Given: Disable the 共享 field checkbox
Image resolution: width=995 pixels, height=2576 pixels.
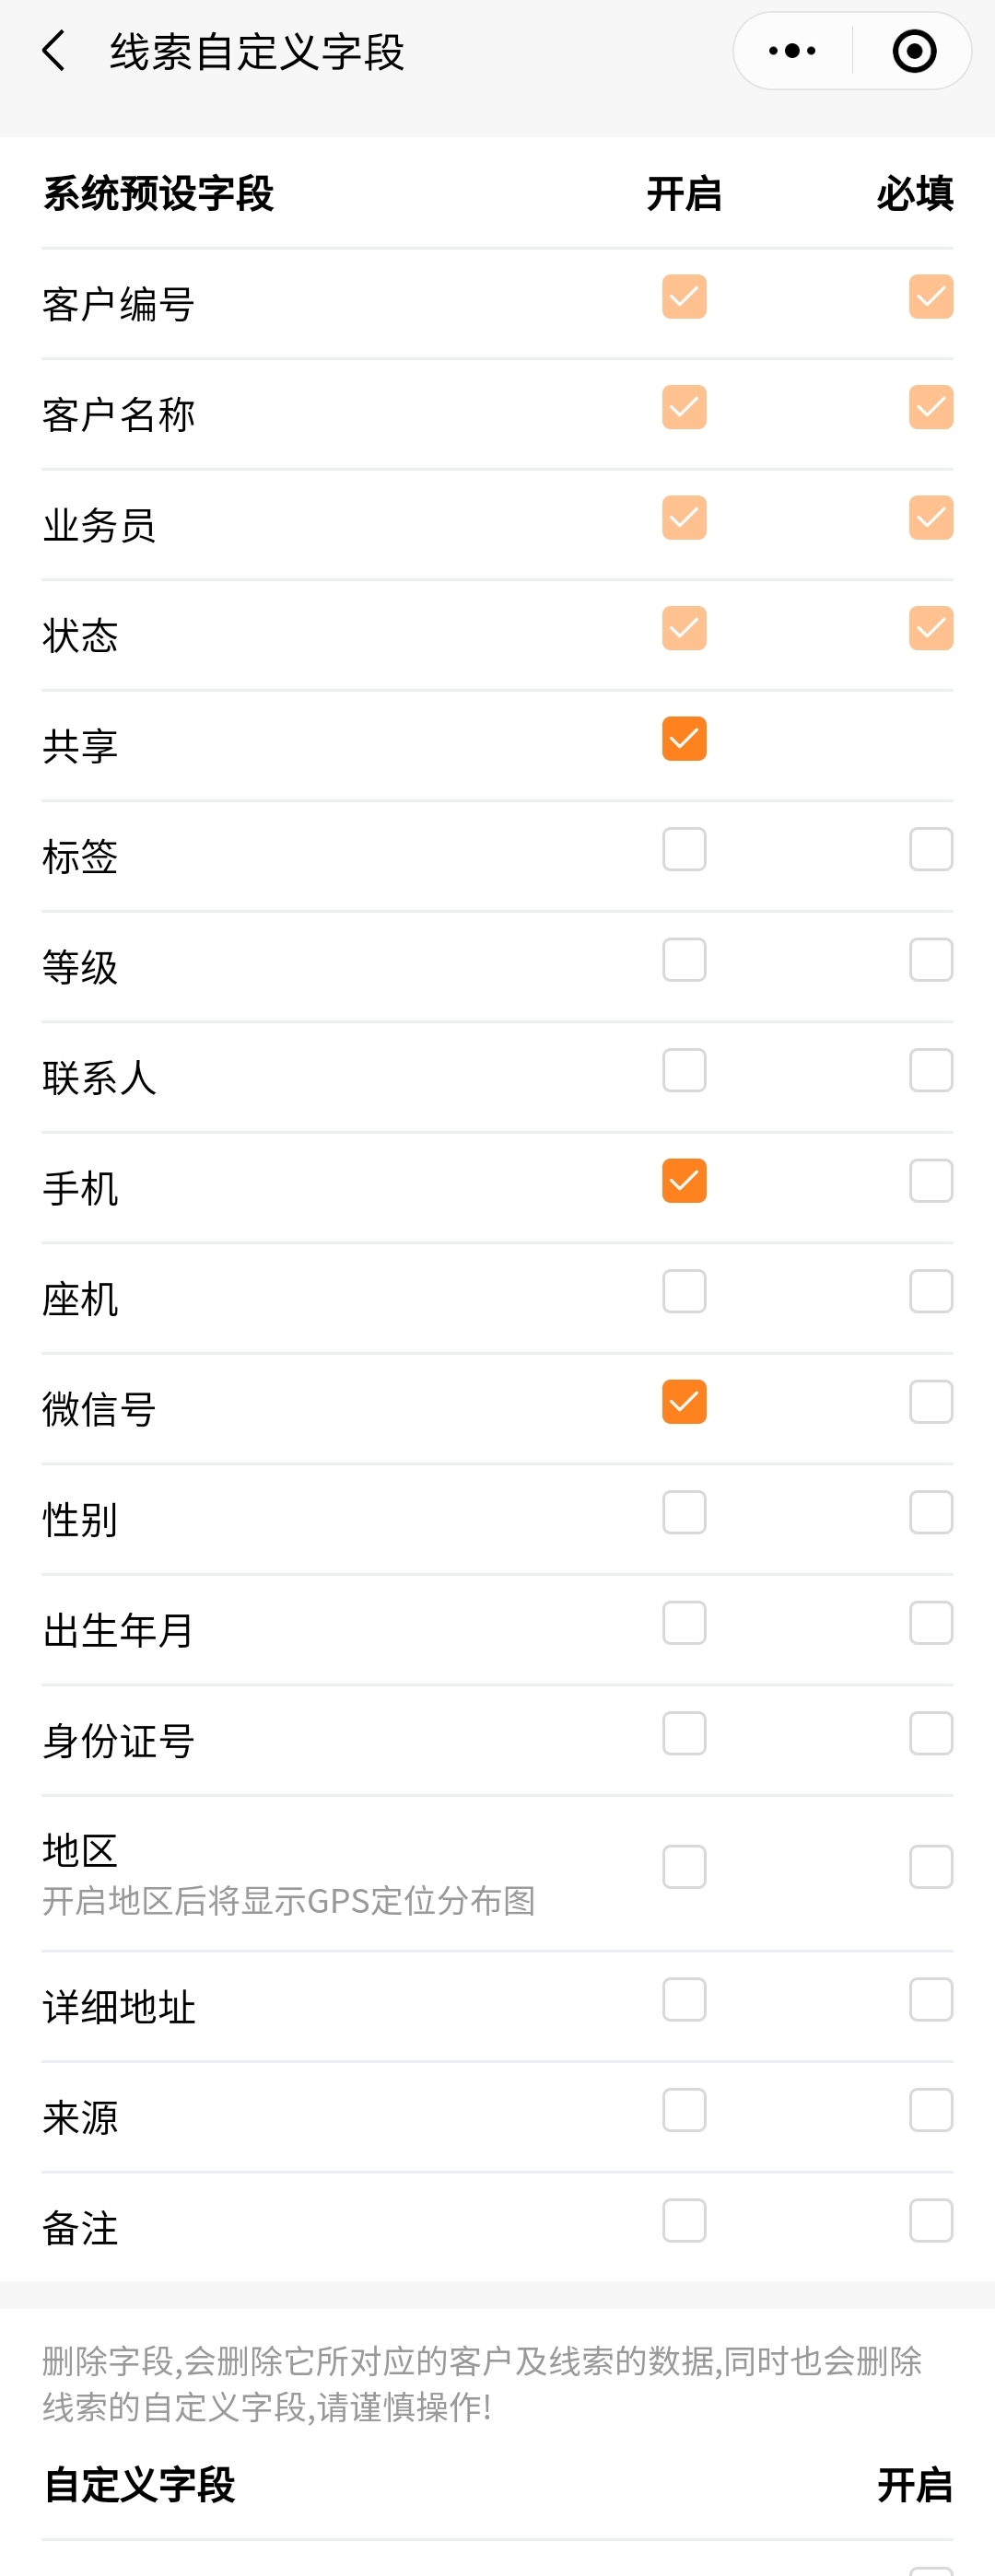Looking at the screenshot, I should tap(684, 739).
